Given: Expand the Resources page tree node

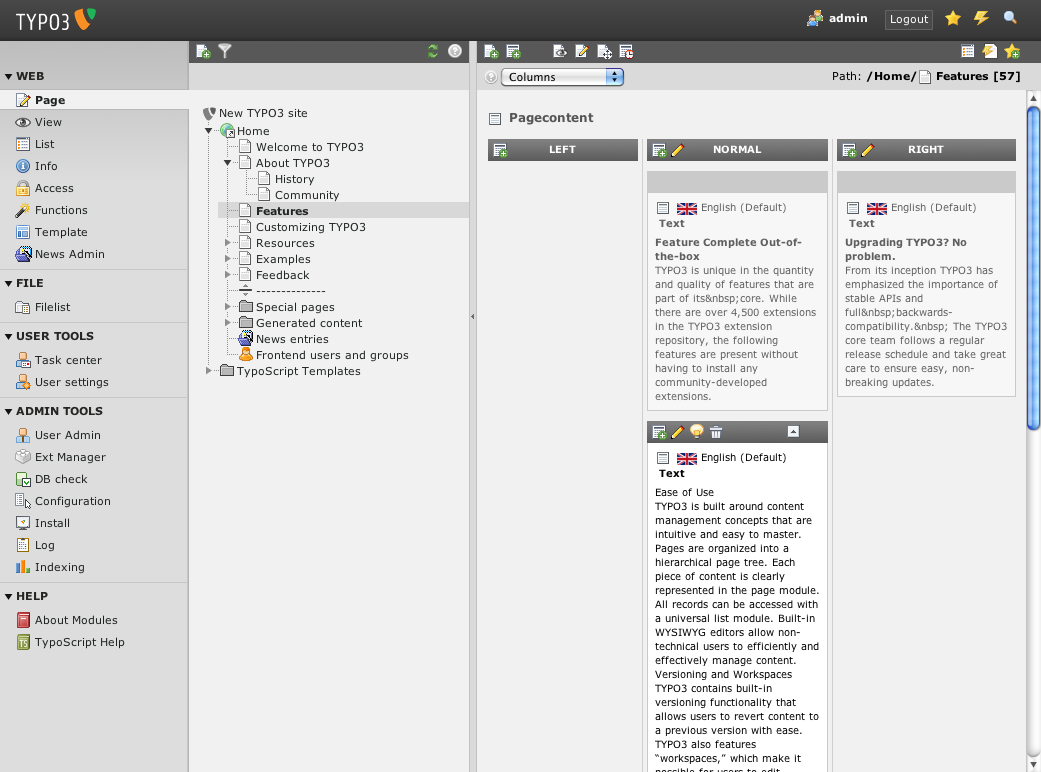Looking at the screenshot, I should tap(228, 243).
